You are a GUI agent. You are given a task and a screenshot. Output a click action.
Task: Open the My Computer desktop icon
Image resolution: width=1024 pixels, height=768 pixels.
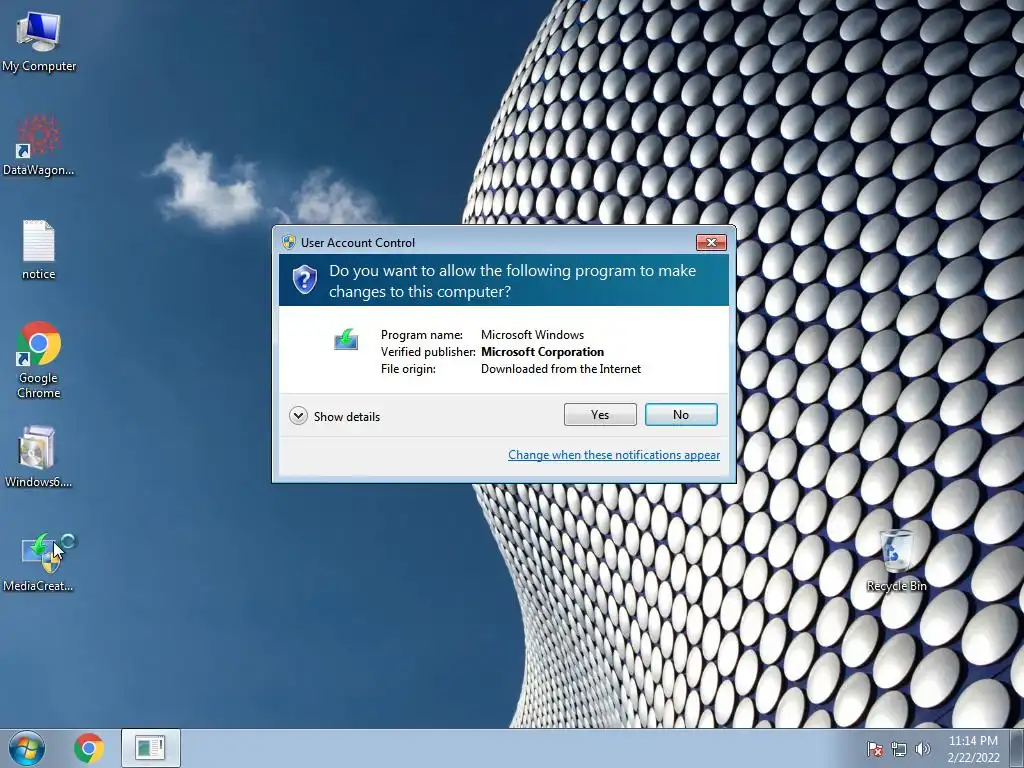pyautogui.click(x=39, y=40)
